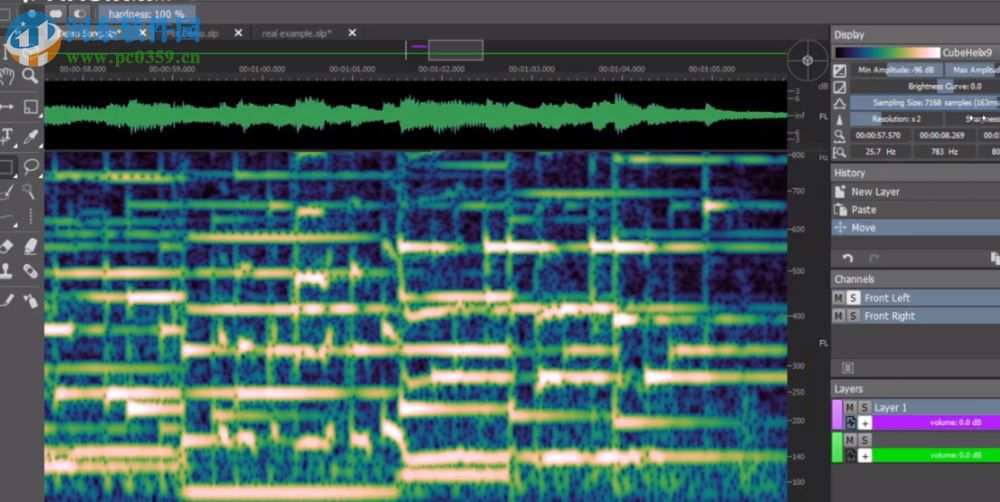The width and height of the screenshot is (1000, 502).
Task: Solo the Front Left channel
Action: coord(853,298)
